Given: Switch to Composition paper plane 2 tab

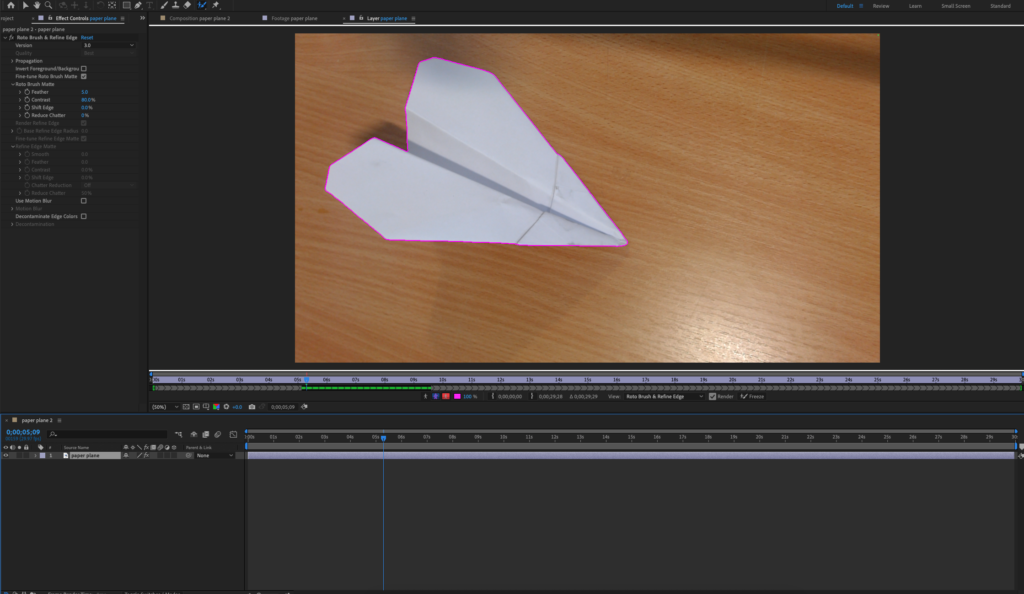Looking at the screenshot, I should pyautogui.click(x=199, y=18).
